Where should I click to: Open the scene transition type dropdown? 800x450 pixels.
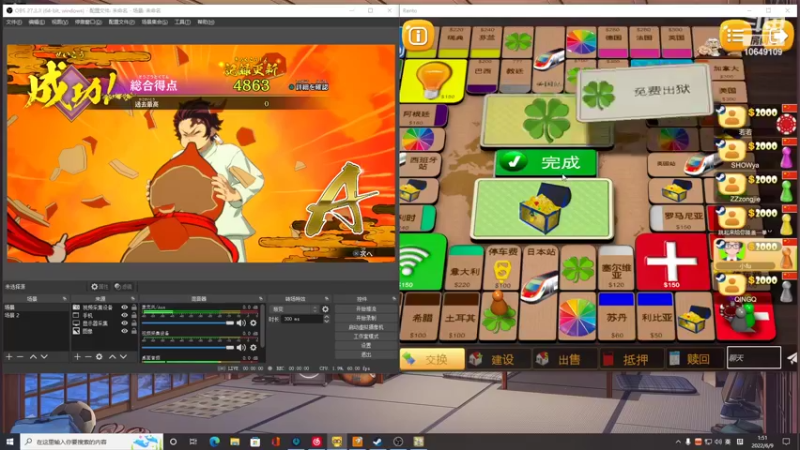[294, 309]
